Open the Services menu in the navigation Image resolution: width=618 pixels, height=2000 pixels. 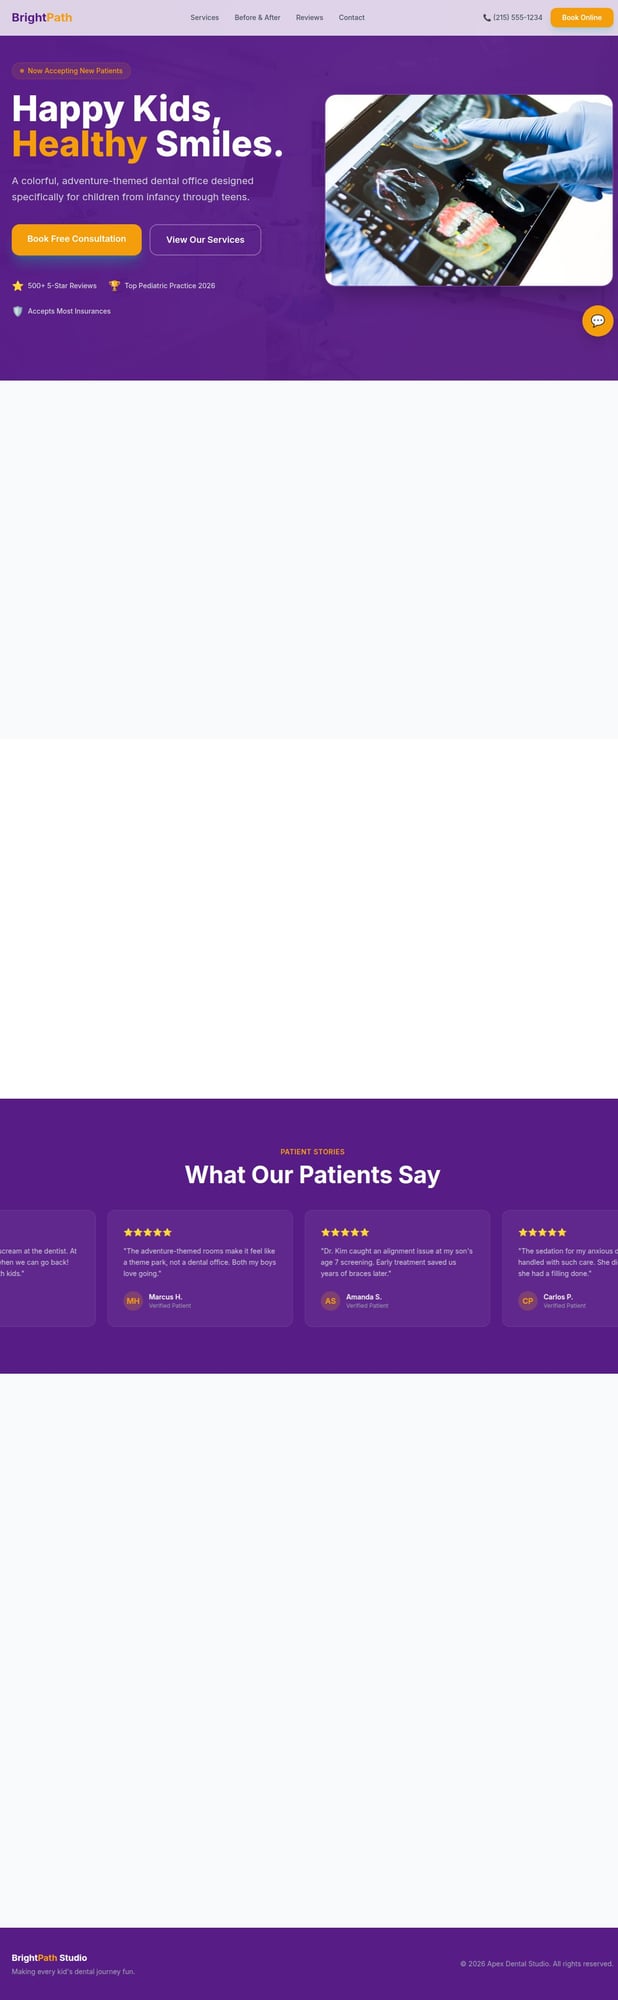point(204,17)
